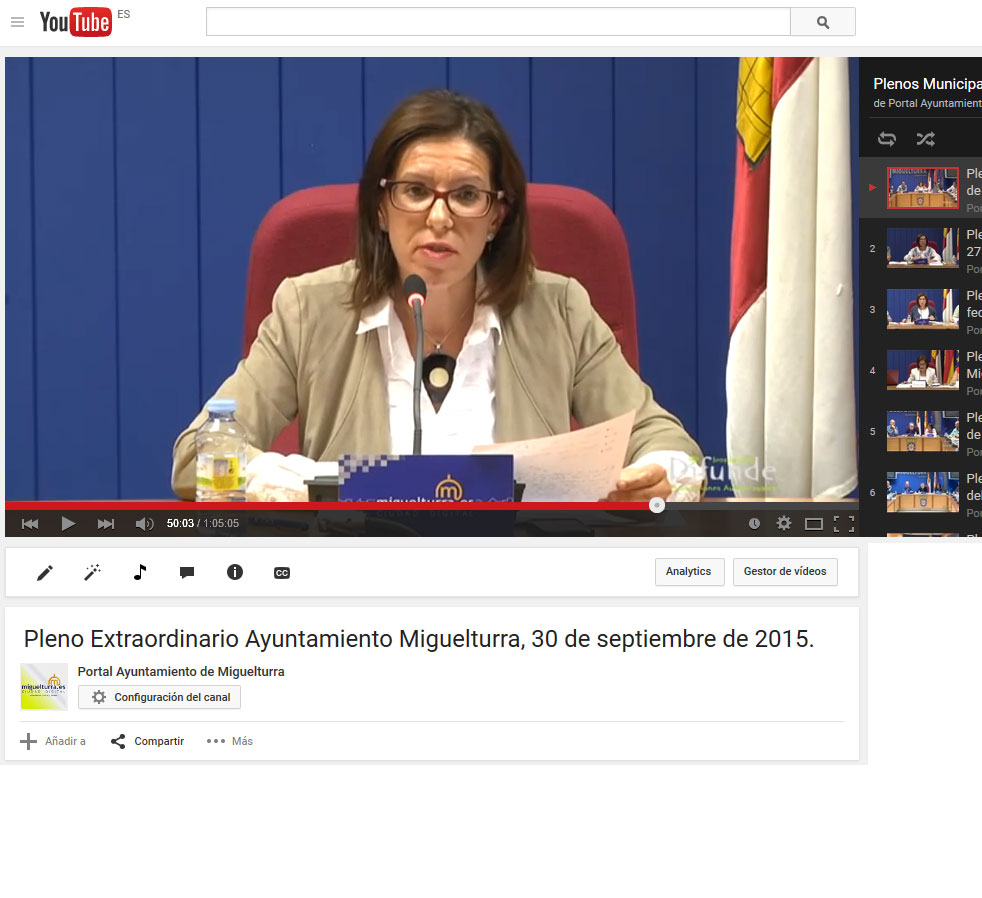Open the Añadir a menu
The image size is (982, 898).
[53, 741]
